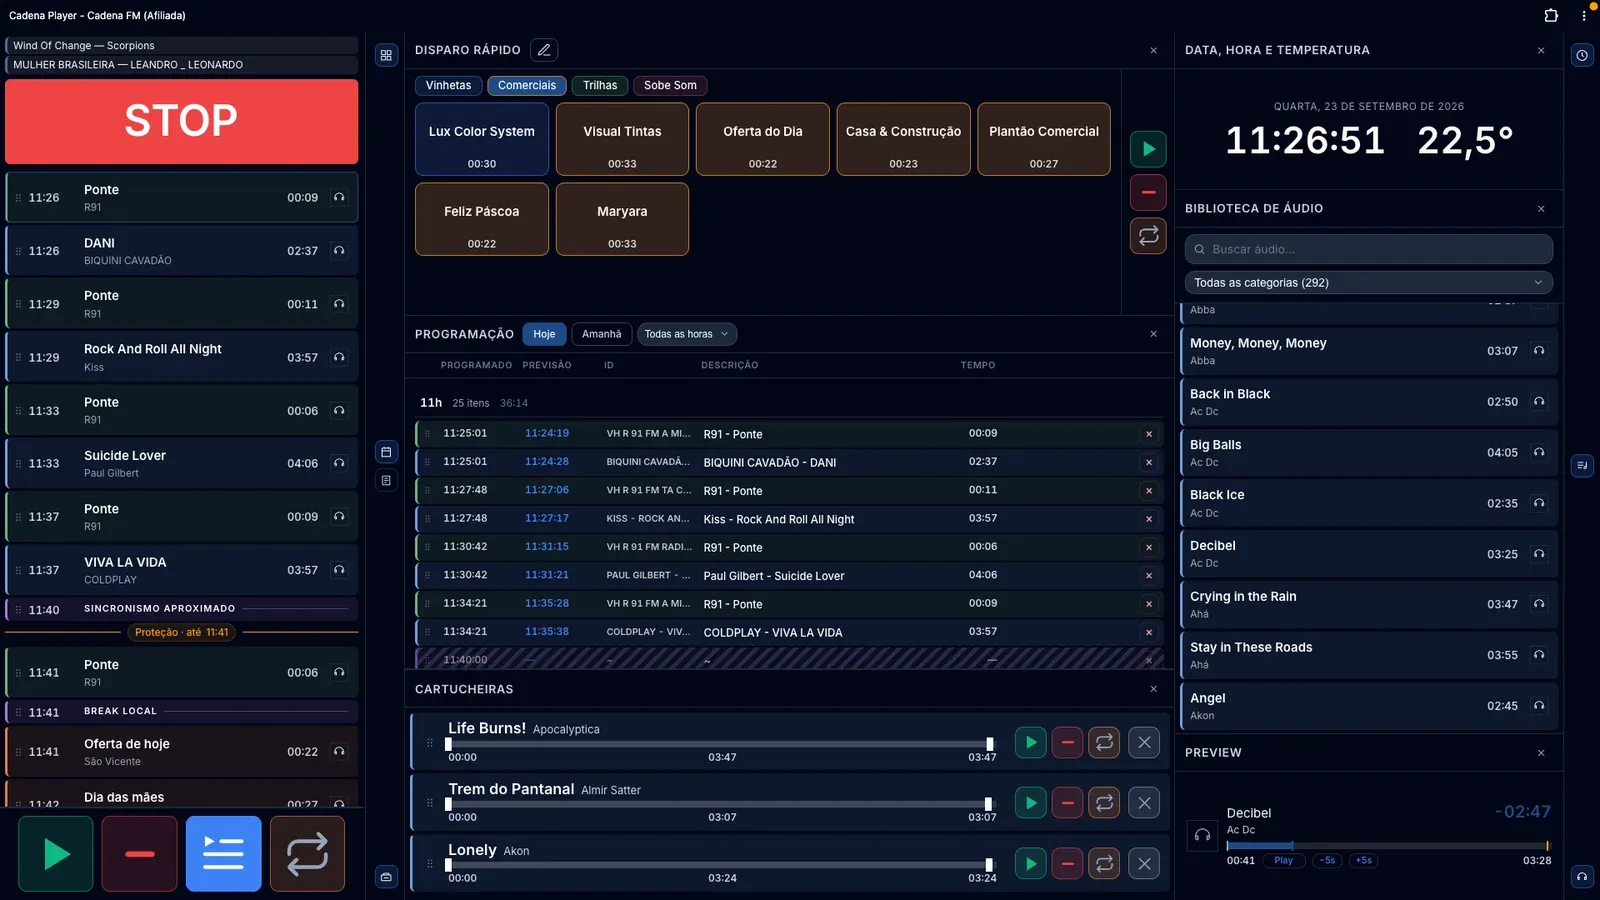Remove the COLDPLAY - VIVA LA VIDA row
Viewport: 1600px width, 900px height.
tap(1149, 632)
